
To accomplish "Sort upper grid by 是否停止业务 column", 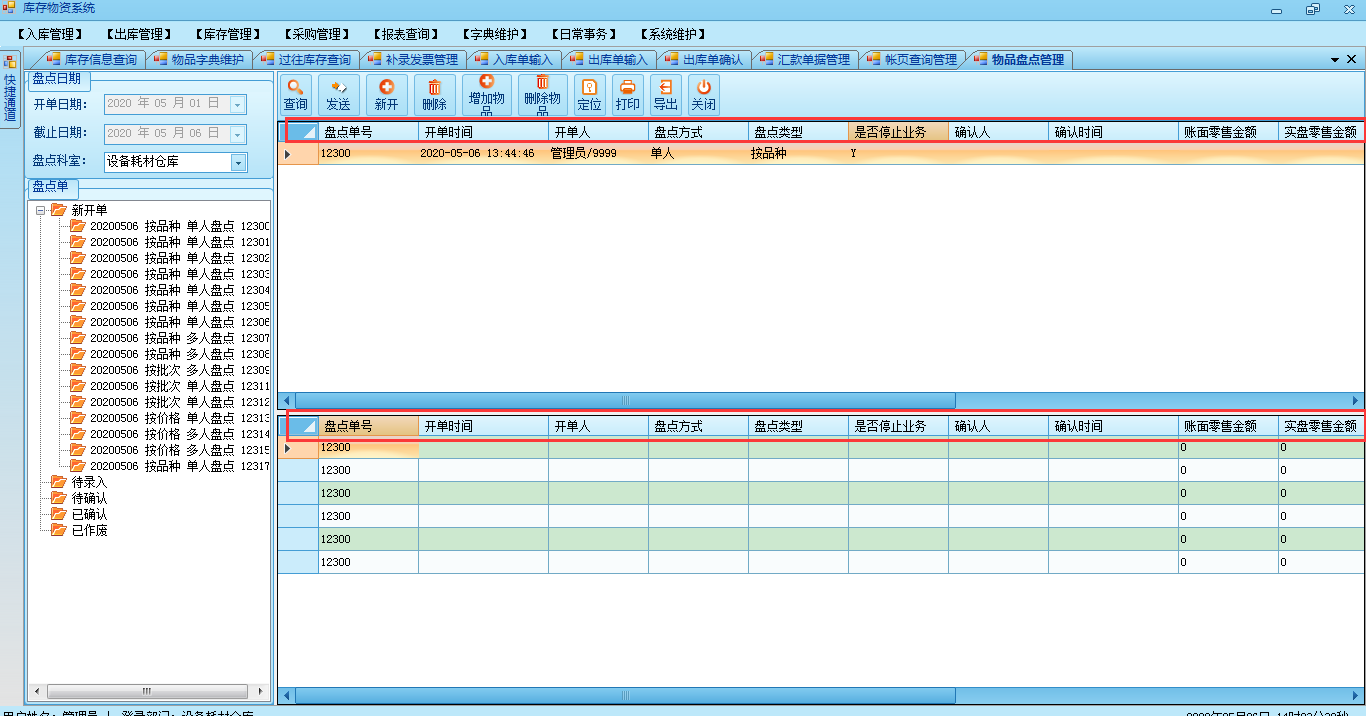I will coord(898,132).
